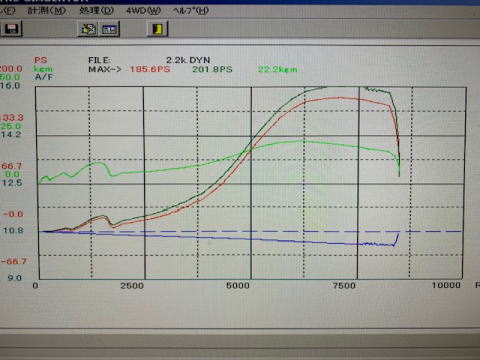Click the 22.2kgm max torque value

click(277, 69)
